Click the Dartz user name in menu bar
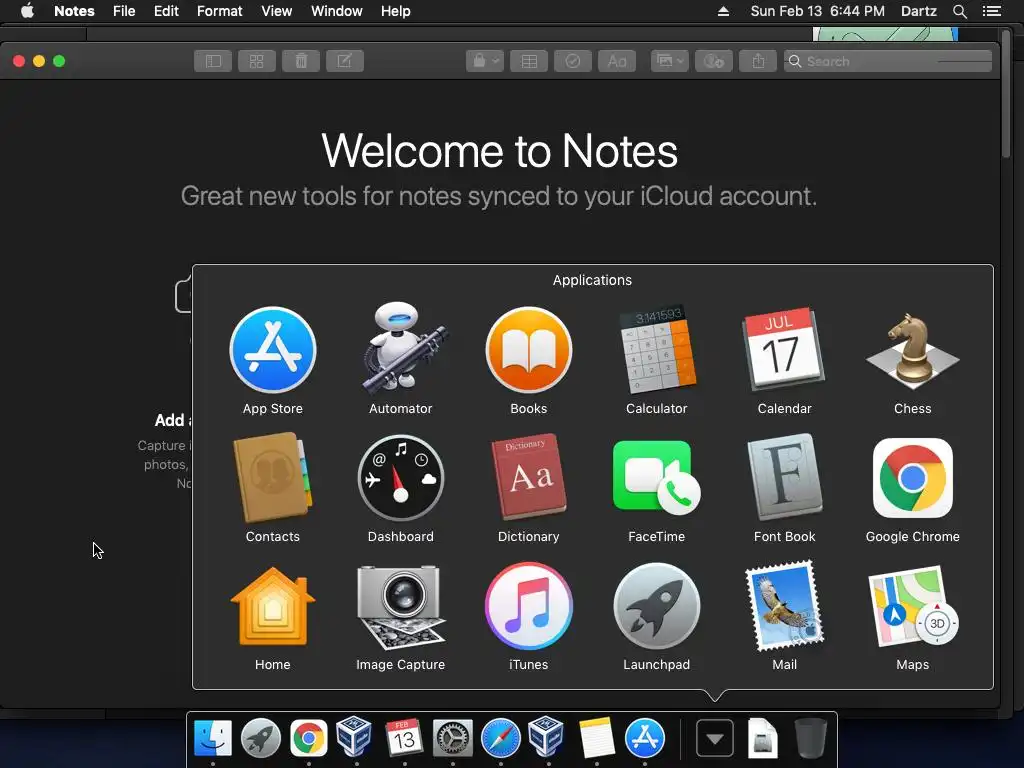The width and height of the screenshot is (1024, 768). click(918, 11)
